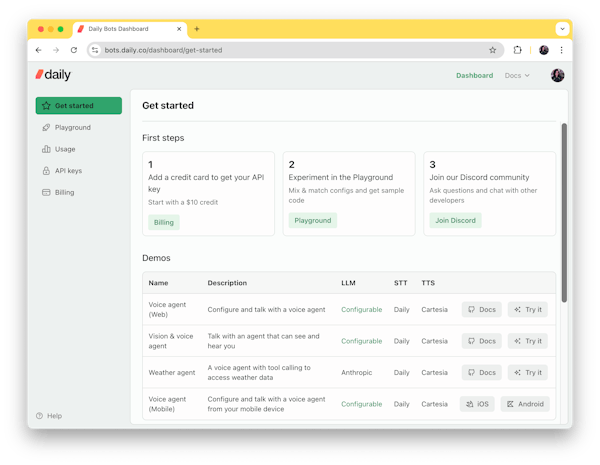Viewport: 600px width, 465px height.
Task: Click the Voice agent (Mobile) name cell
Action: (167, 404)
